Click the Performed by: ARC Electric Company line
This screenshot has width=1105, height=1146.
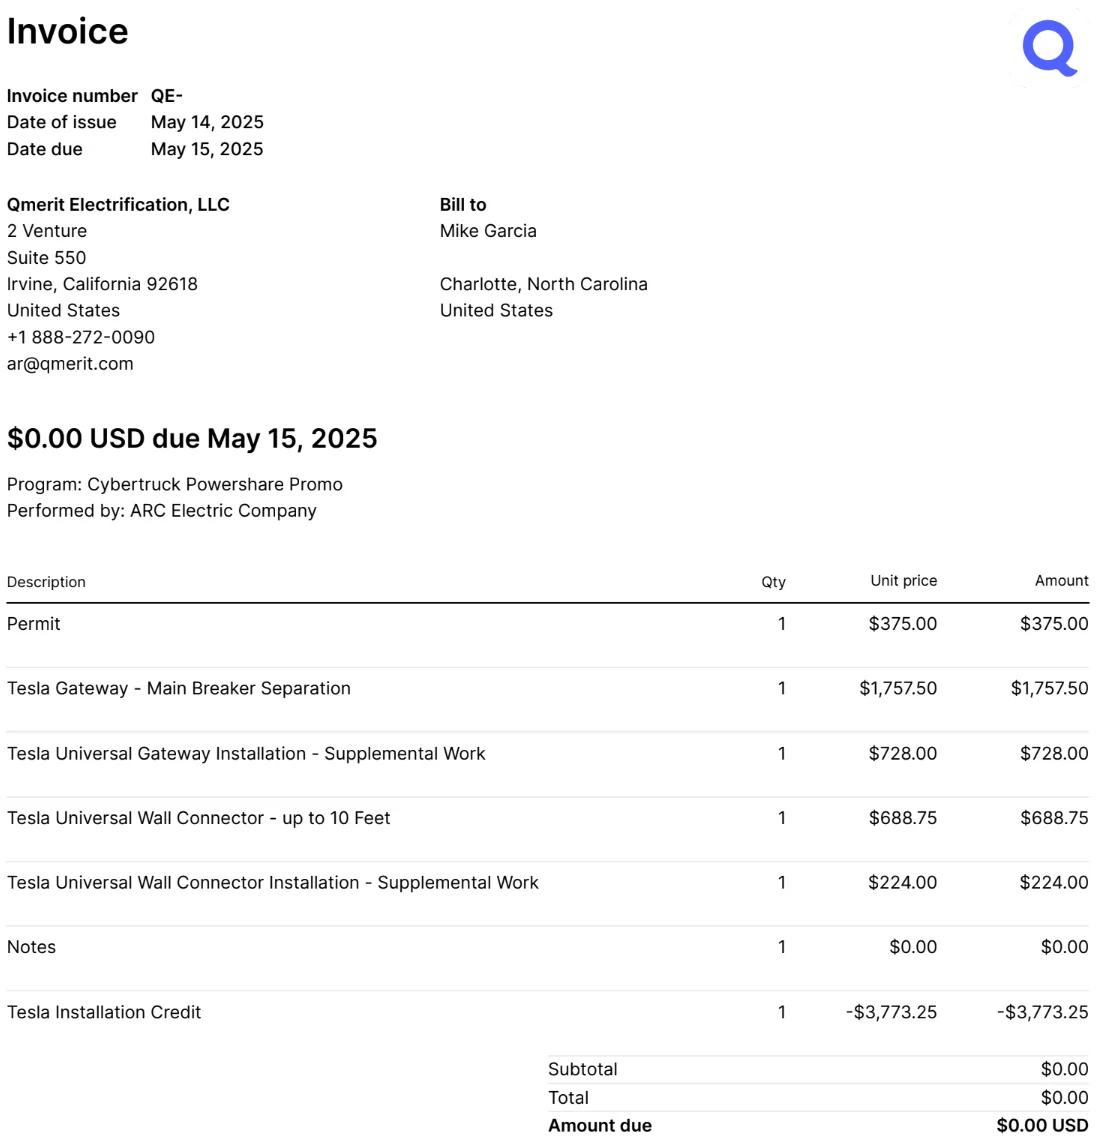coord(162,511)
